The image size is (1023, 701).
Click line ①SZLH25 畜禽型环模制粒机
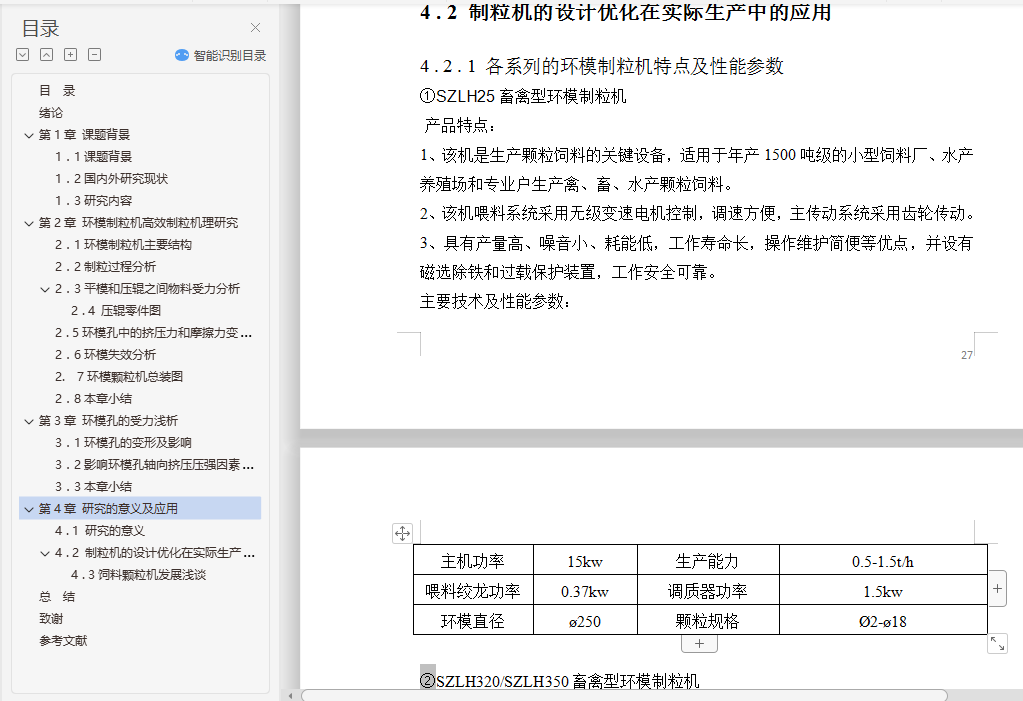coord(523,97)
